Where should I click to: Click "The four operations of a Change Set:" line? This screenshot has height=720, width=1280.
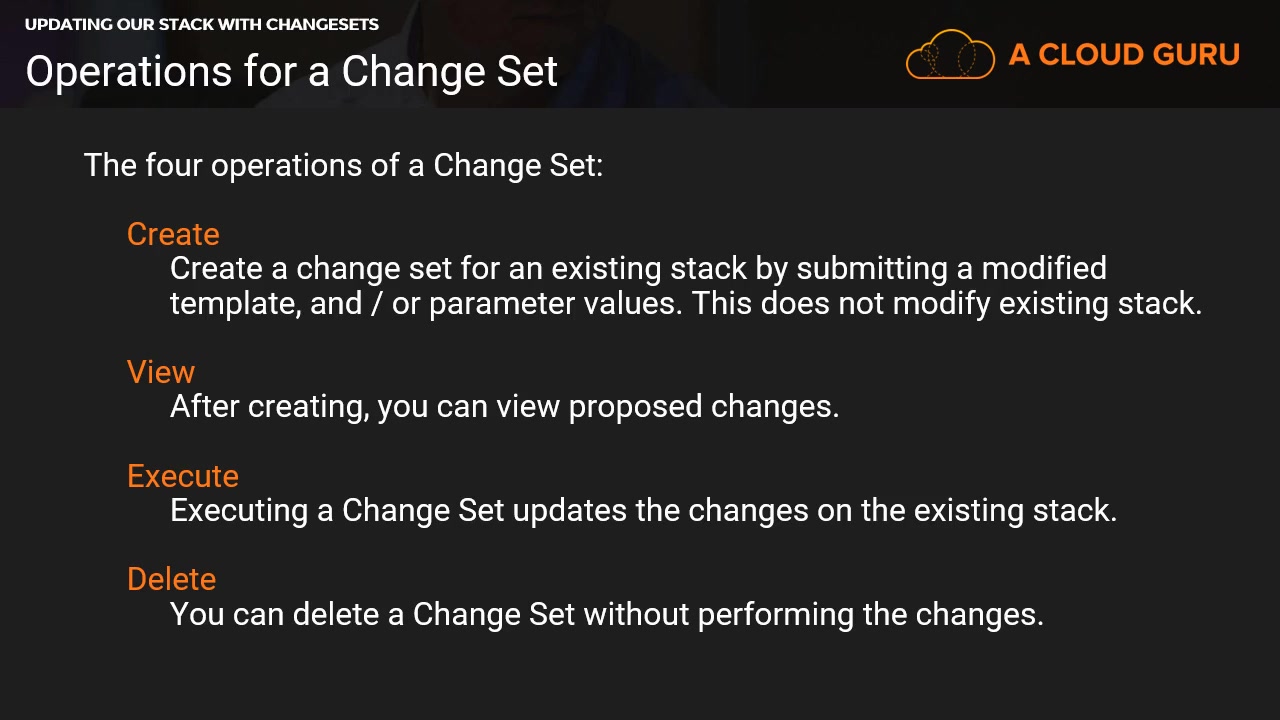tap(343, 165)
